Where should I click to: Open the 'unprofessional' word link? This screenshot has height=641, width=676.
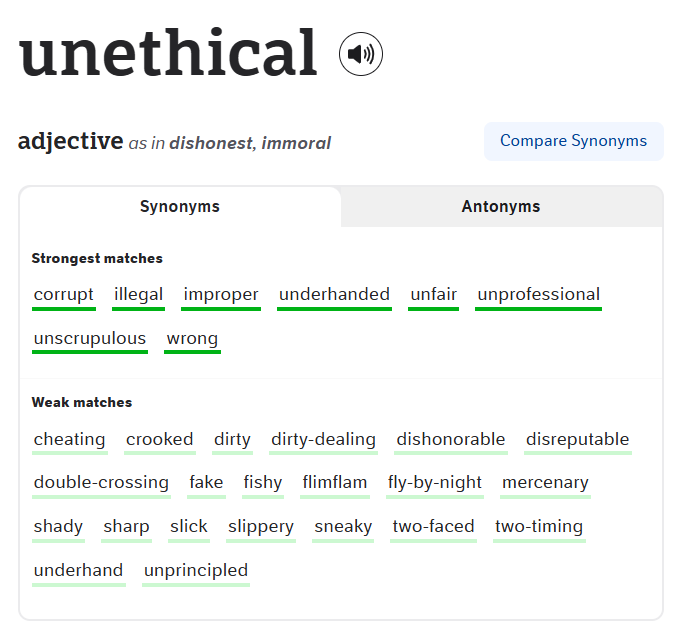pyautogui.click(x=538, y=295)
